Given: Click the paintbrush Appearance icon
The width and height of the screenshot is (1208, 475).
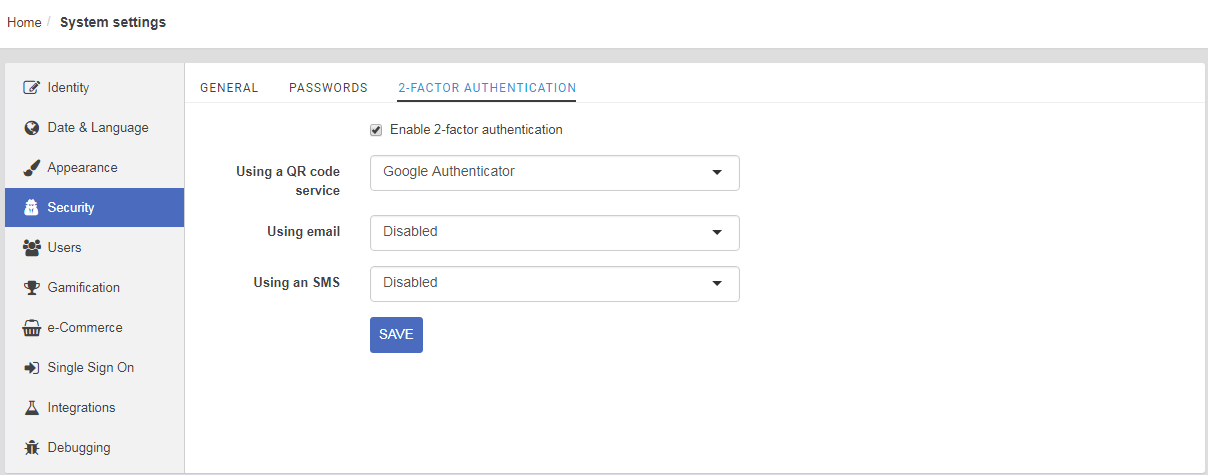Looking at the screenshot, I should (31, 168).
